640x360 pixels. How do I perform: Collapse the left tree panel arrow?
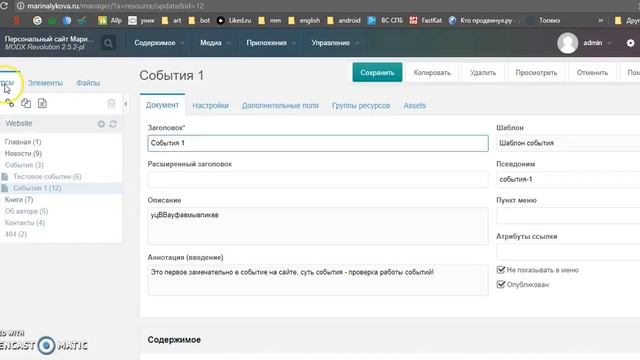pyautogui.click(x=125, y=104)
